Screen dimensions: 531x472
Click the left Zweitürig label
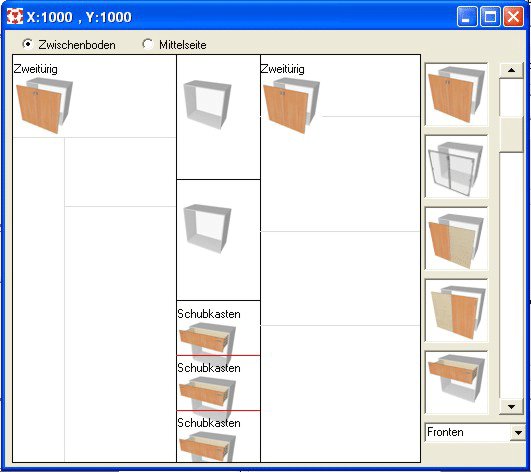[x=36, y=69]
